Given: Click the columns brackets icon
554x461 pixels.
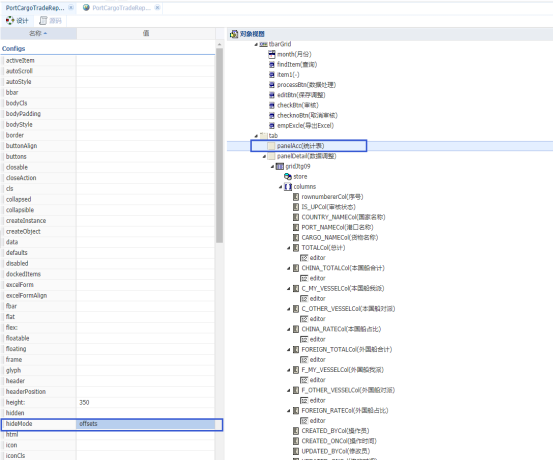Looking at the screenshot, I should point(288,187).
